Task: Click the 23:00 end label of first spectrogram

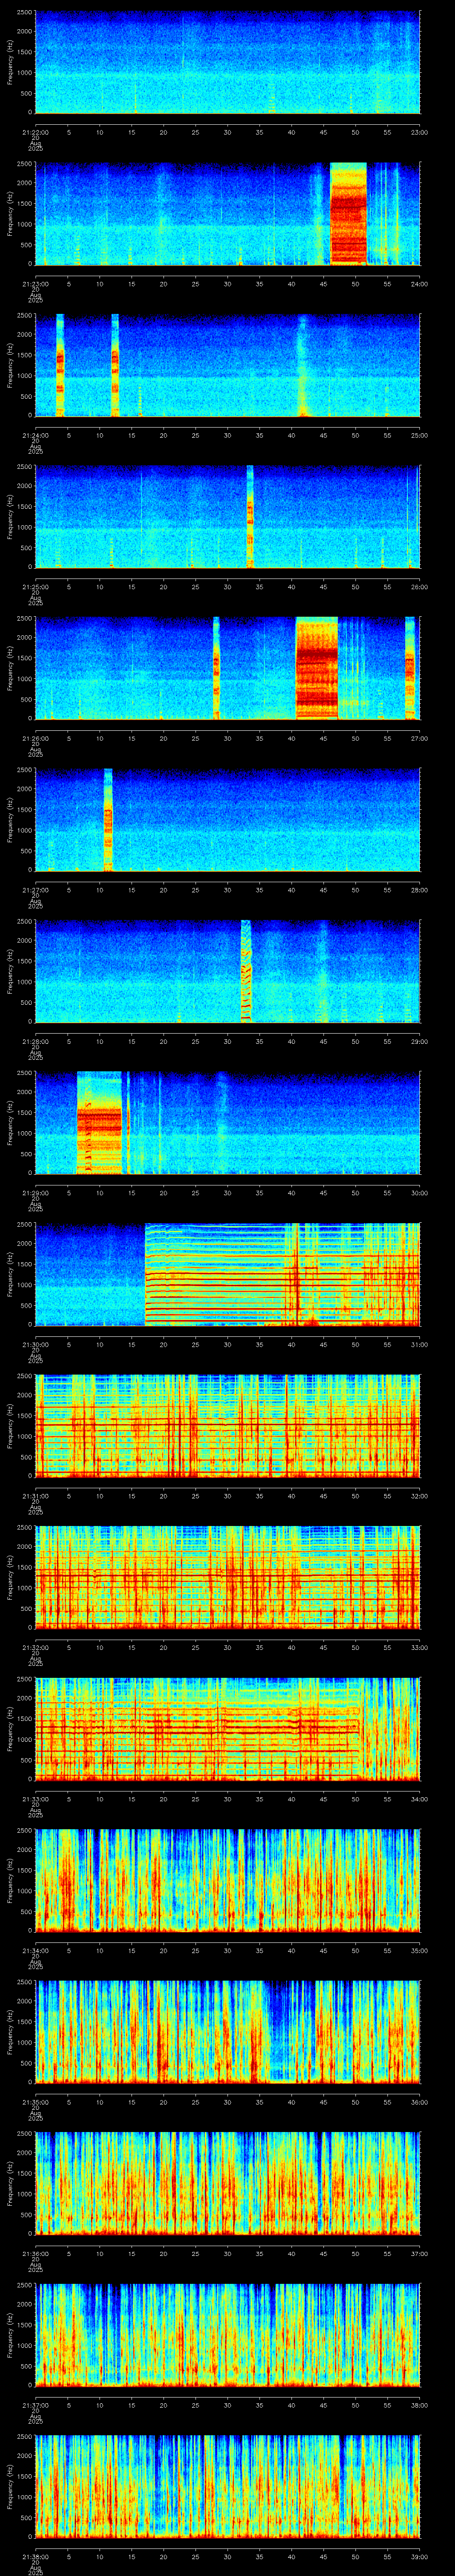Action: point(419,131)
